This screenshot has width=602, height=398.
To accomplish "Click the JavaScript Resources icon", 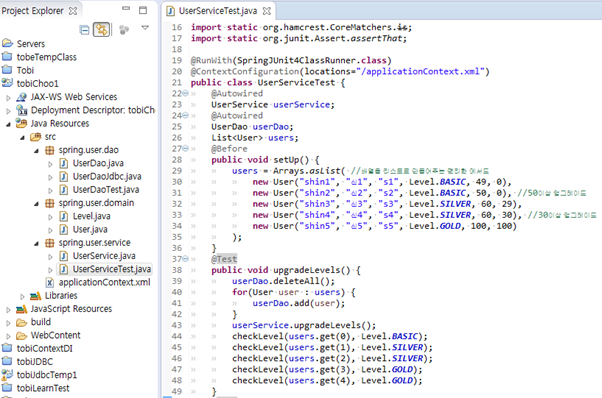I will pos(22,309).
